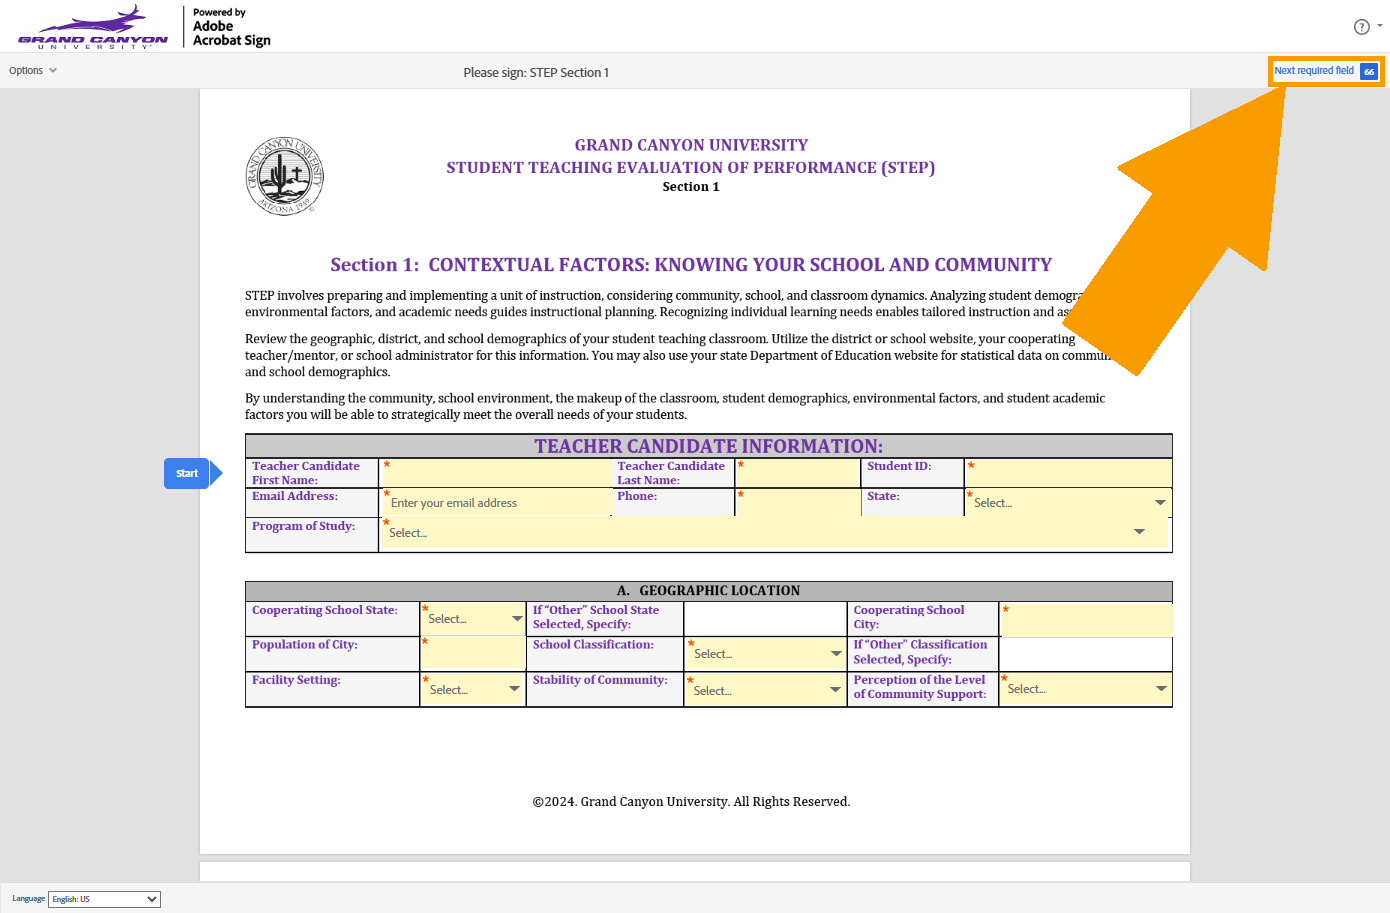Click the 'Population of City:' label
This screenshot has height=913, width=1390.
click(305, 645)
